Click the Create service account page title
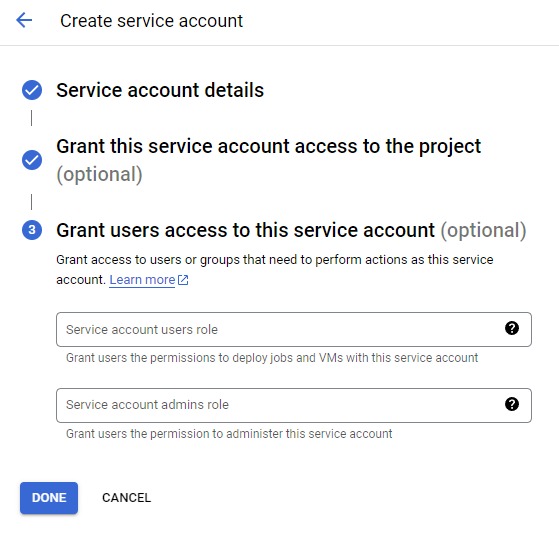The width and height of the screenshot is (559, 560). coord(151,21)
